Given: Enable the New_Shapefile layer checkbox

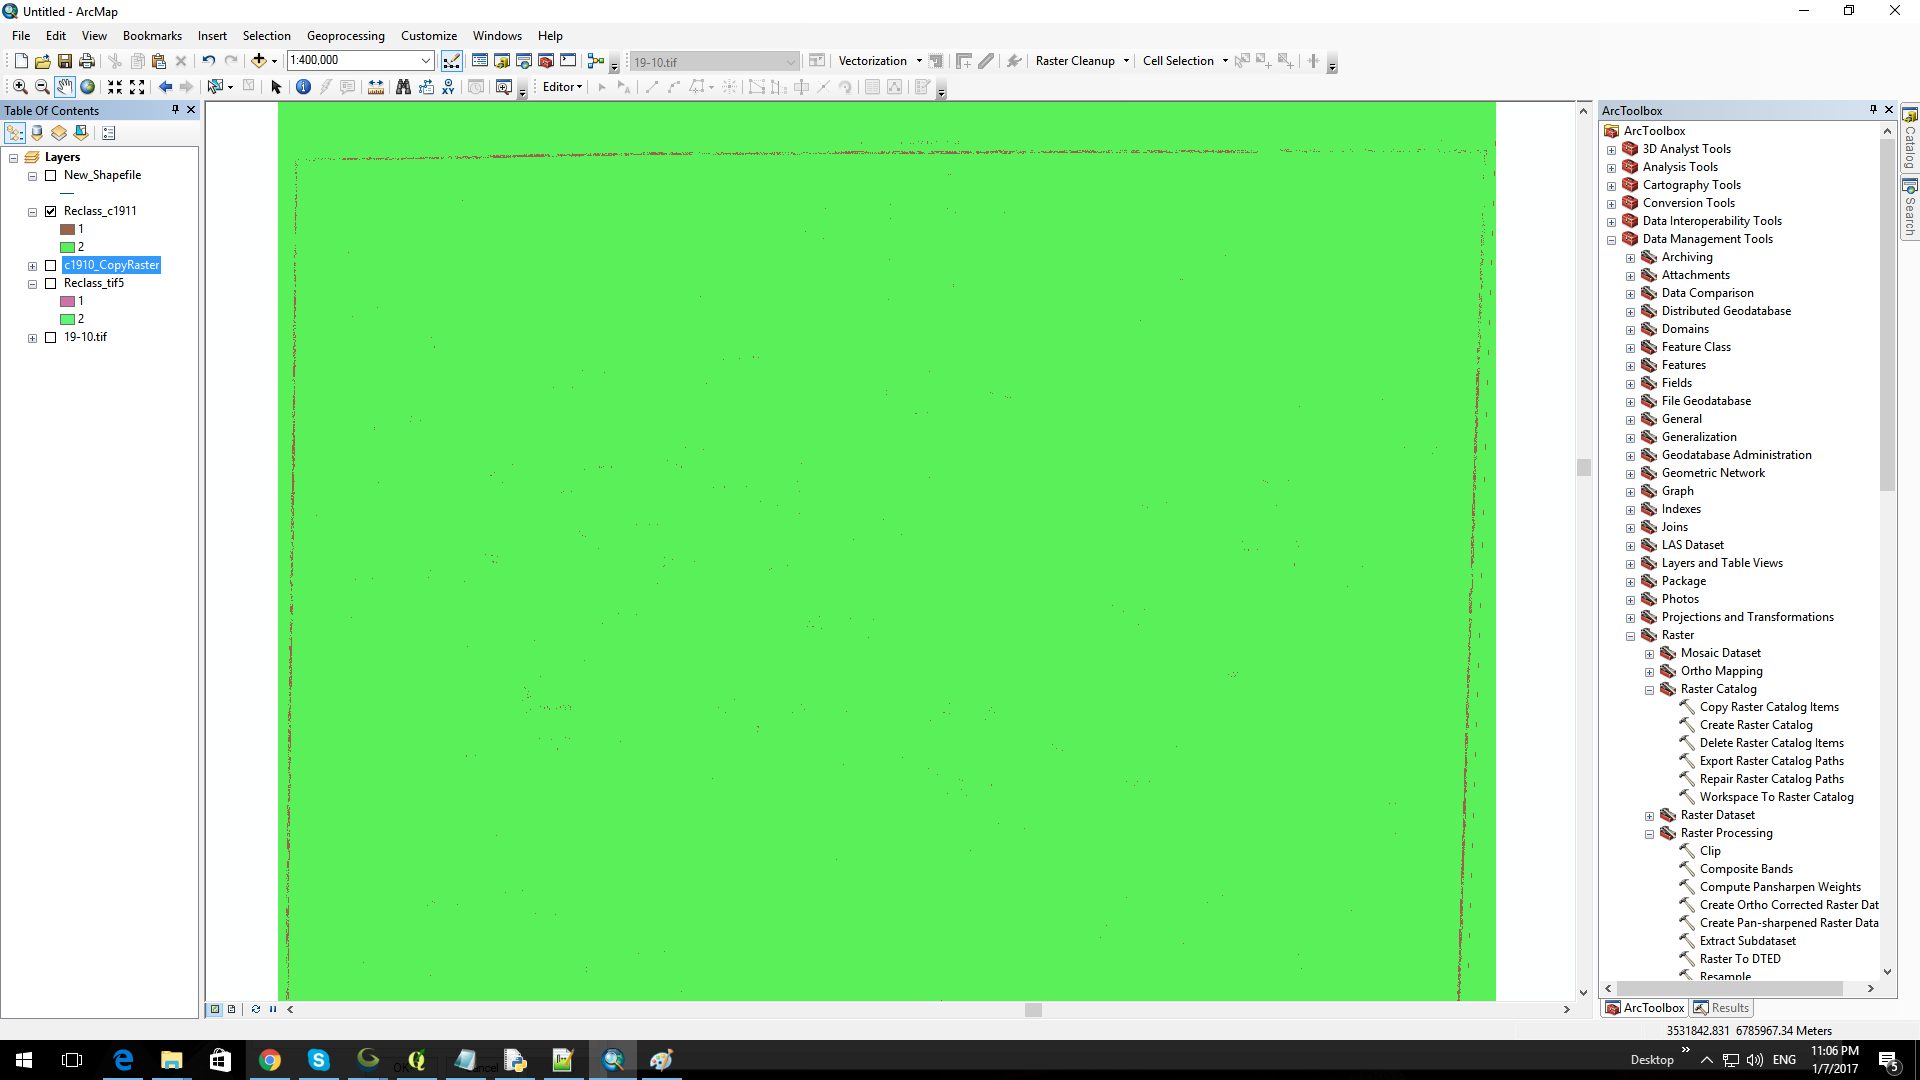Looking at the screenshot, I should pos(50,175).
